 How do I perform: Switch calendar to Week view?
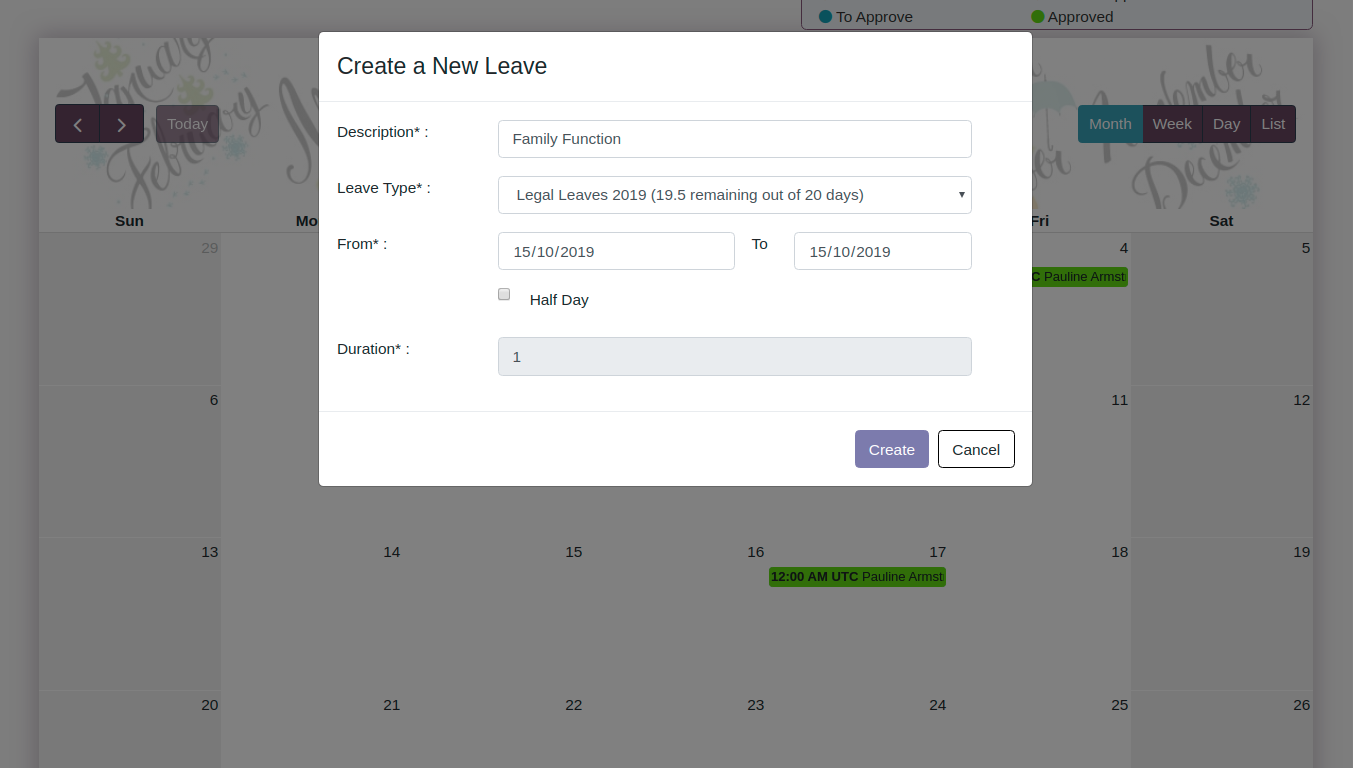[x=1172, y=124]
